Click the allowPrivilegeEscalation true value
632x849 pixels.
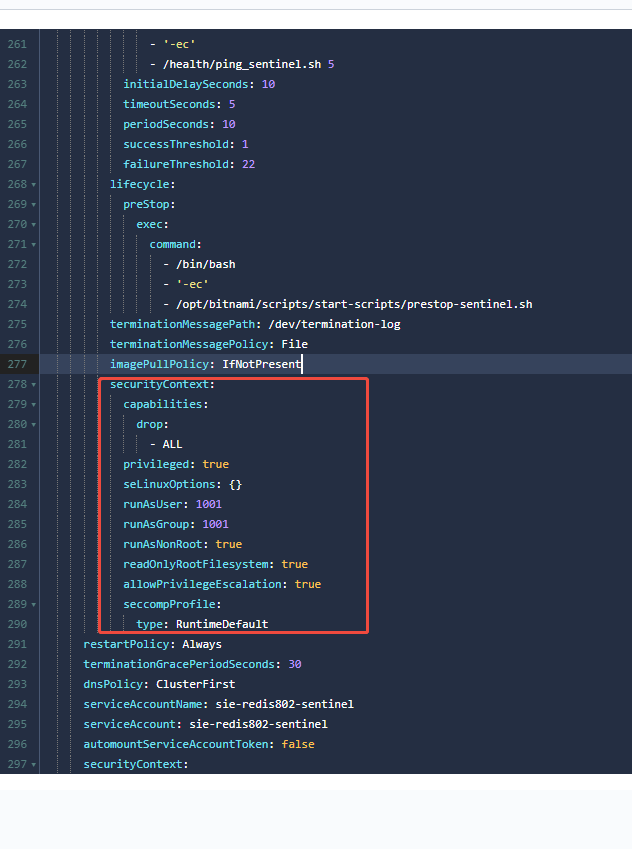pos(307,584)
